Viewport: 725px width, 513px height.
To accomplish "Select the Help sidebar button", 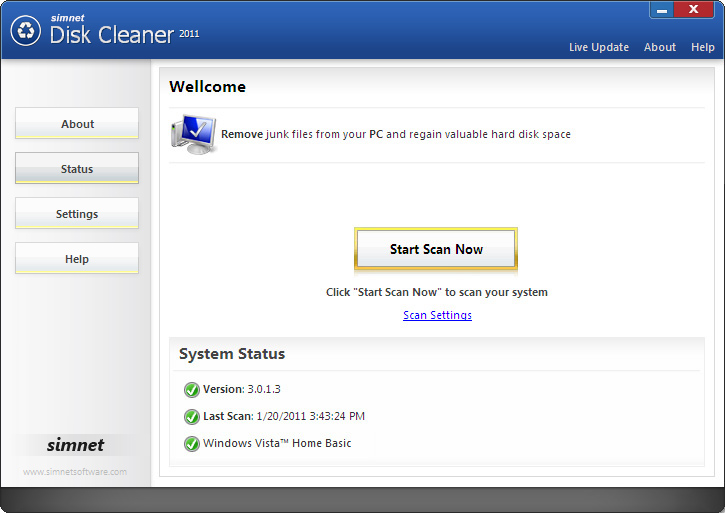I will click(77, 259).
